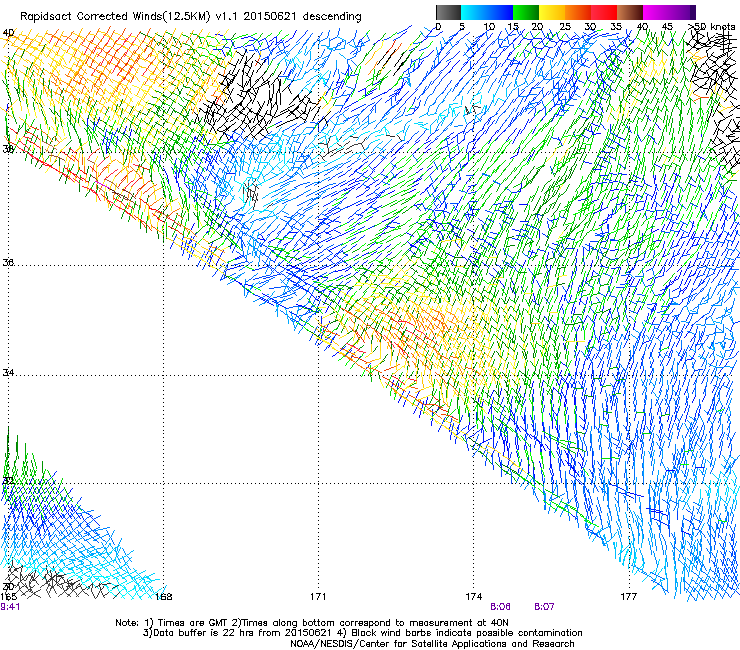
Task: Click the purple 8:07 time stamp
Action: point(544,607)
